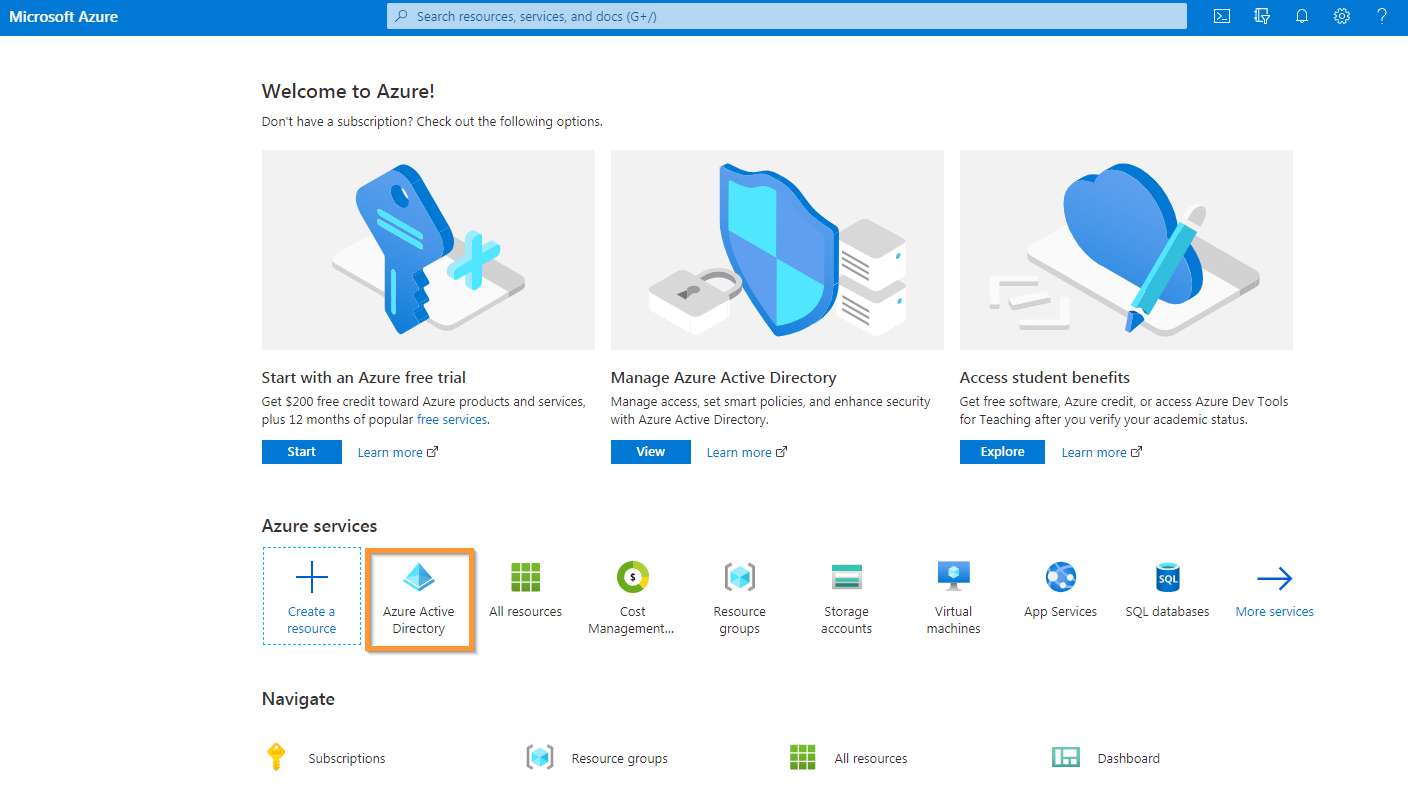1408x800 pixels.
Task: Open the Cost Management service icon
Action: 632,577
